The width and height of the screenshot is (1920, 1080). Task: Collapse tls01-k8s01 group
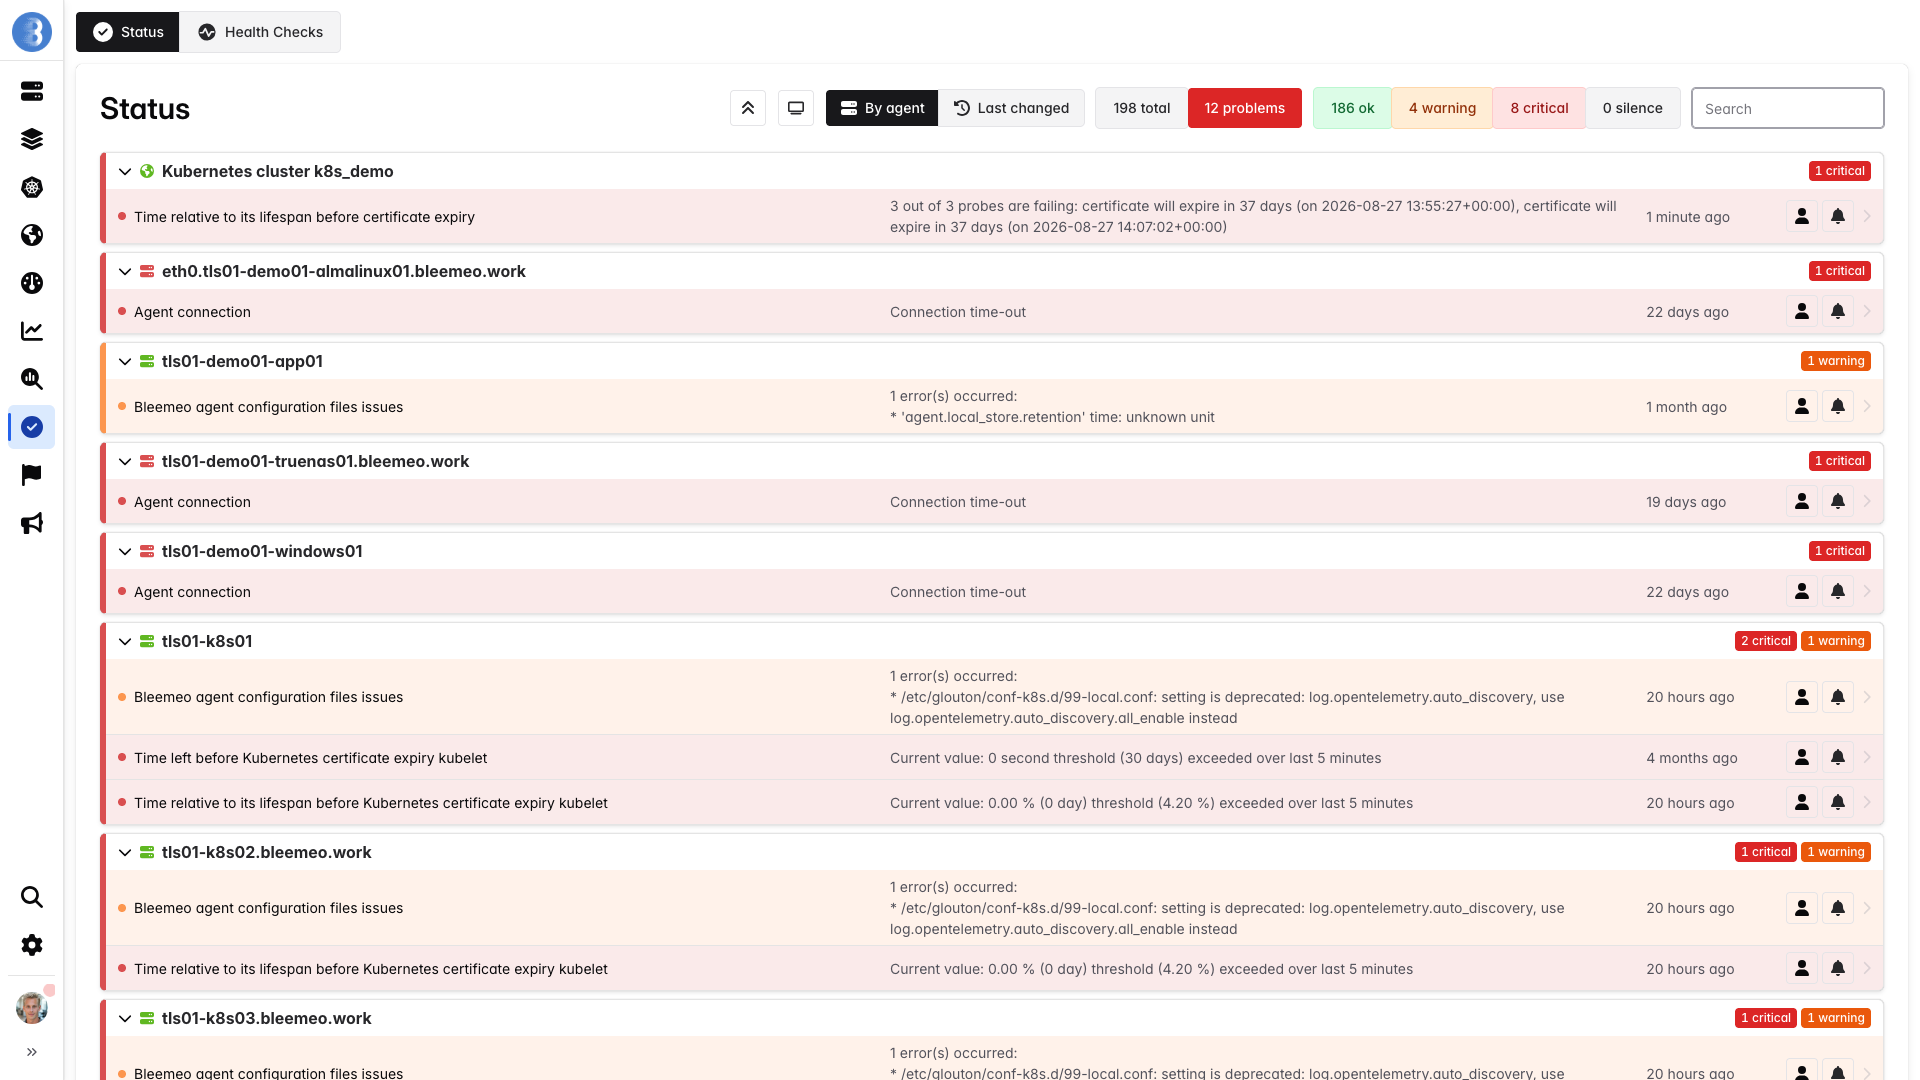click(x=125, y=642)
